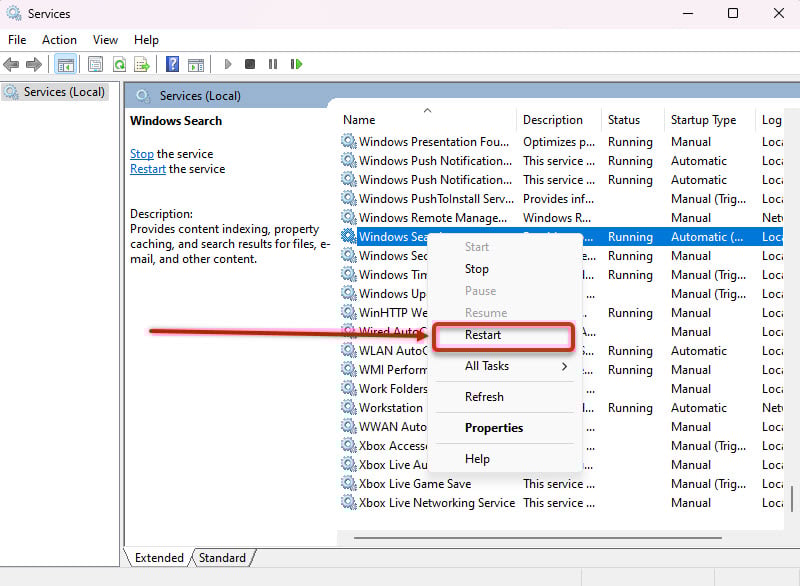Click the green Refresh toolbar icon

pos(119,64)
